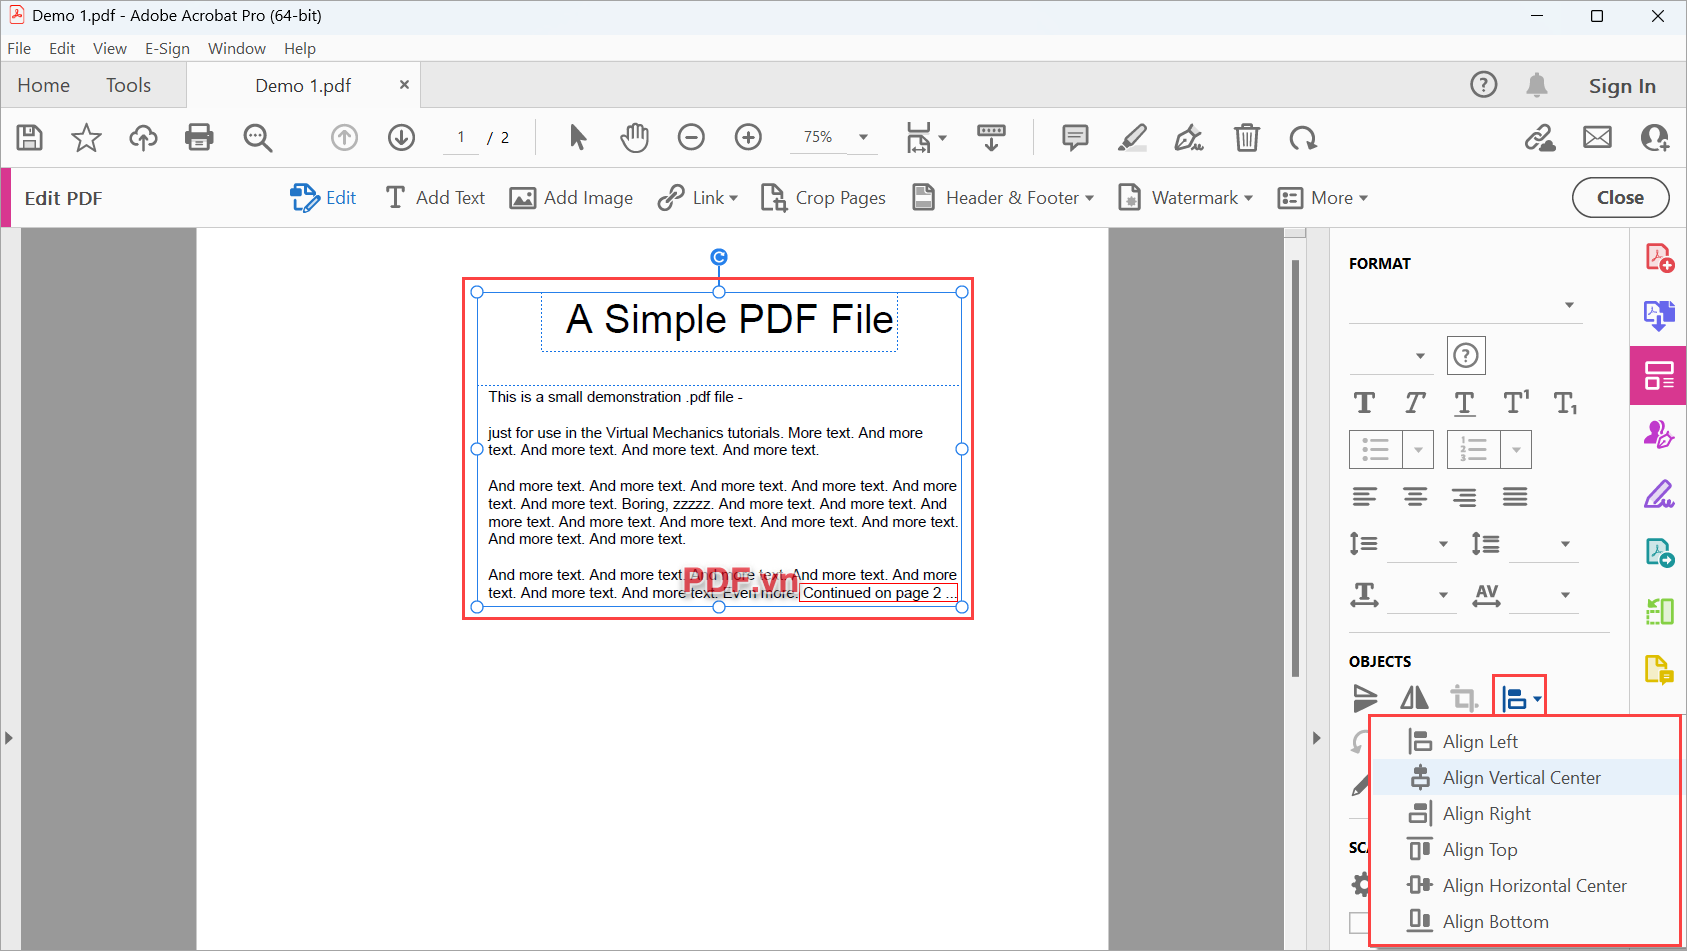The height and width of the screenshot is (951, 1687).
Task: Go to the previous page arrow
Action: [344, 137]
